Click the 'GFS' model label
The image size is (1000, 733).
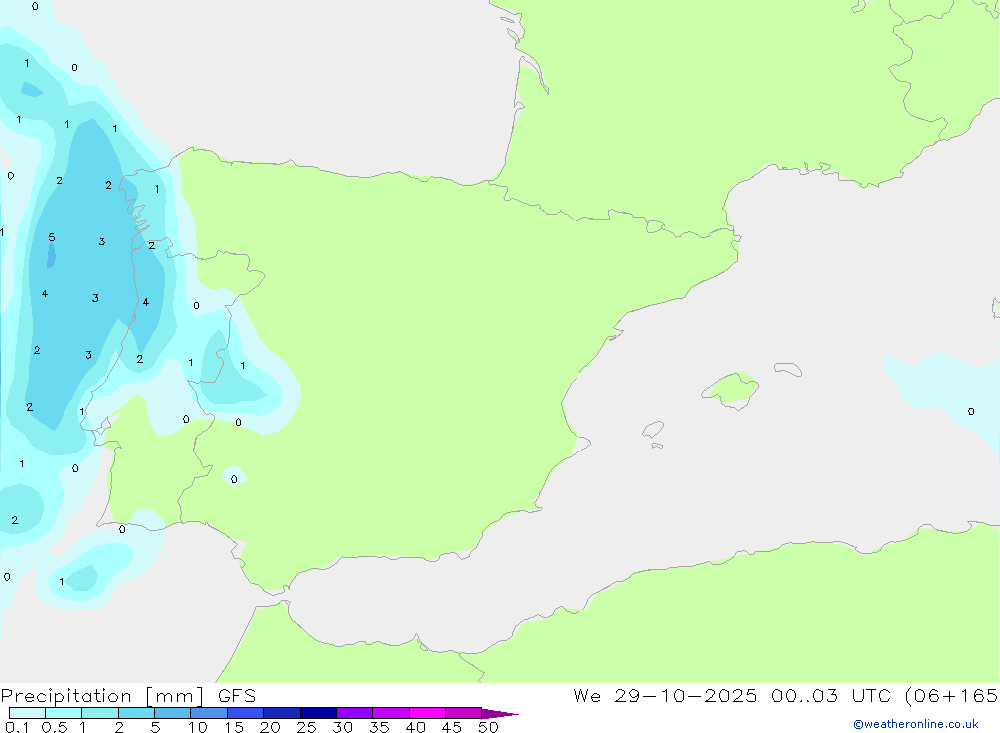(x=237, y=696)
